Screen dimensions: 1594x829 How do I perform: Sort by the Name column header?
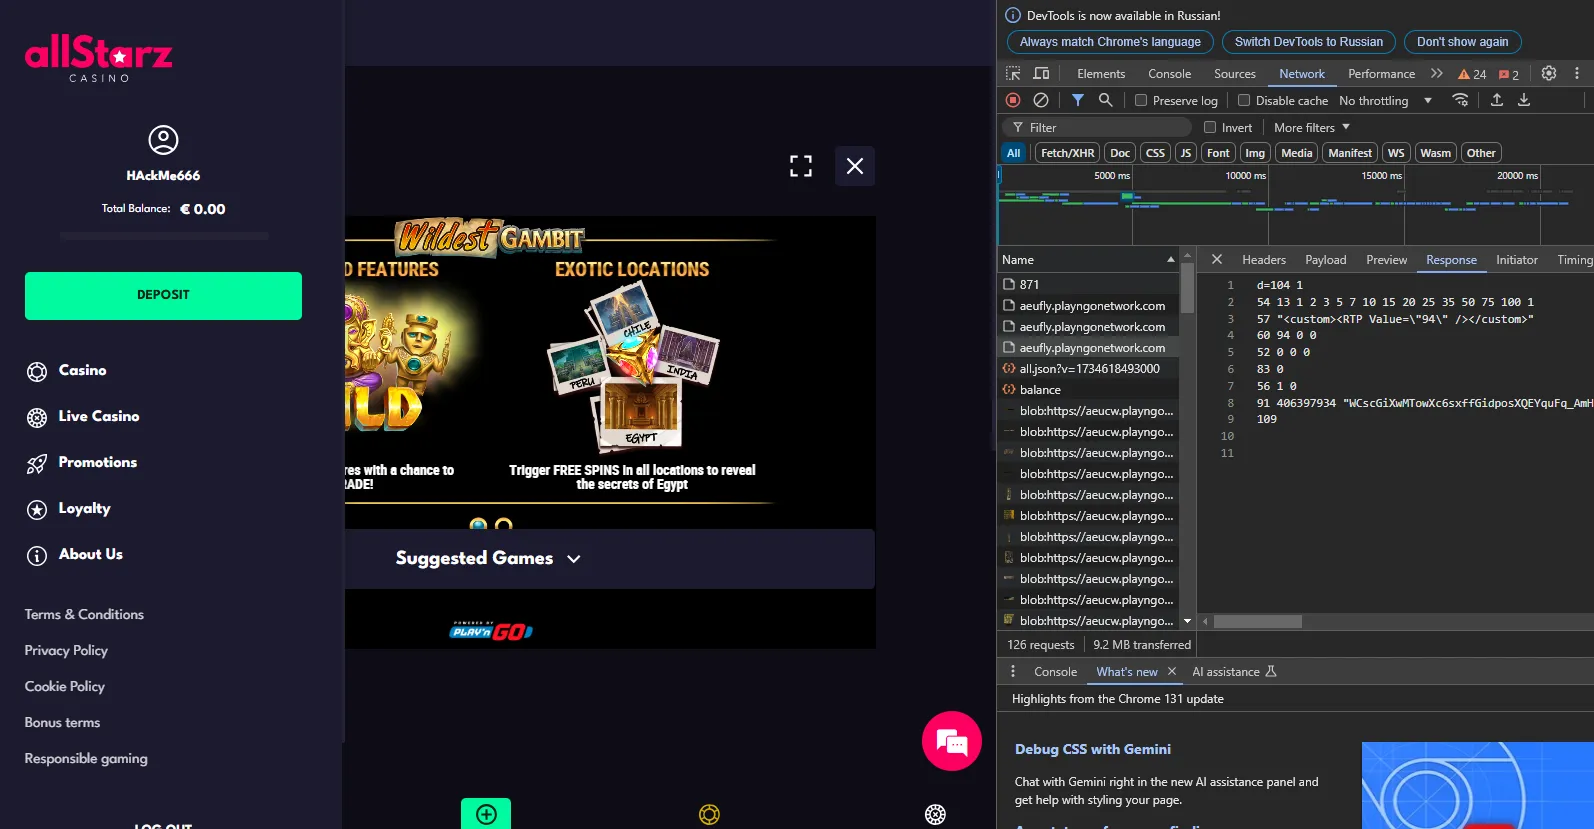1088,259
